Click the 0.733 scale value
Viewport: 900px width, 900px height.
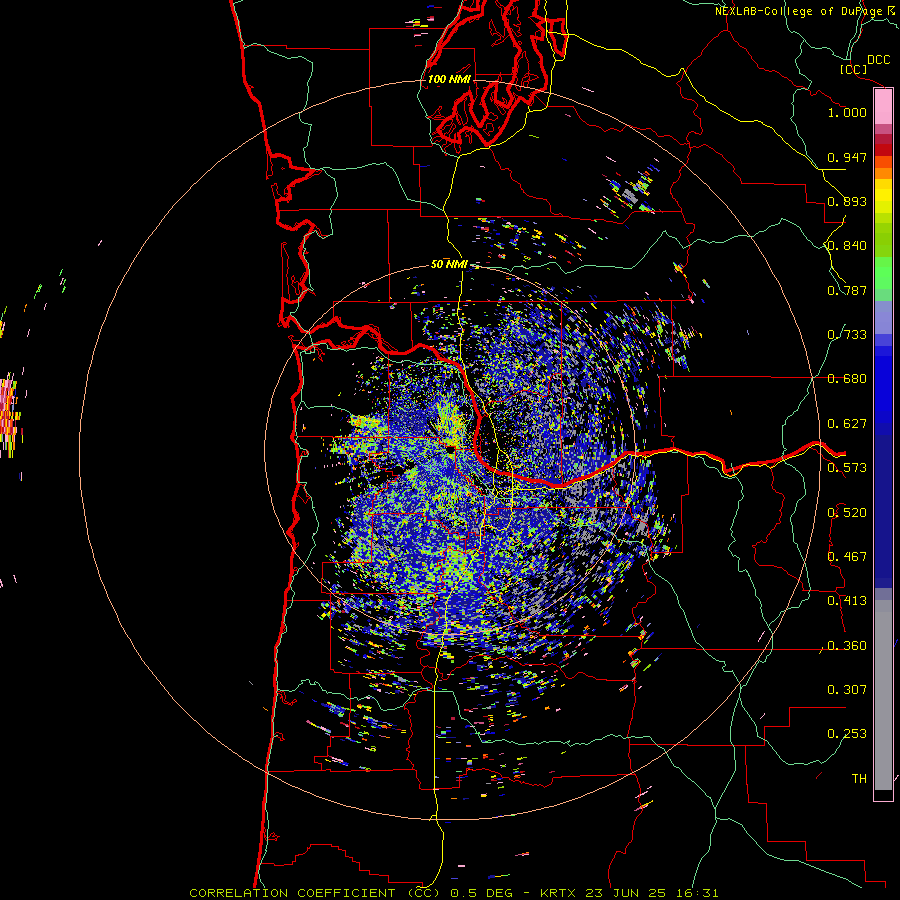(847, 335)
